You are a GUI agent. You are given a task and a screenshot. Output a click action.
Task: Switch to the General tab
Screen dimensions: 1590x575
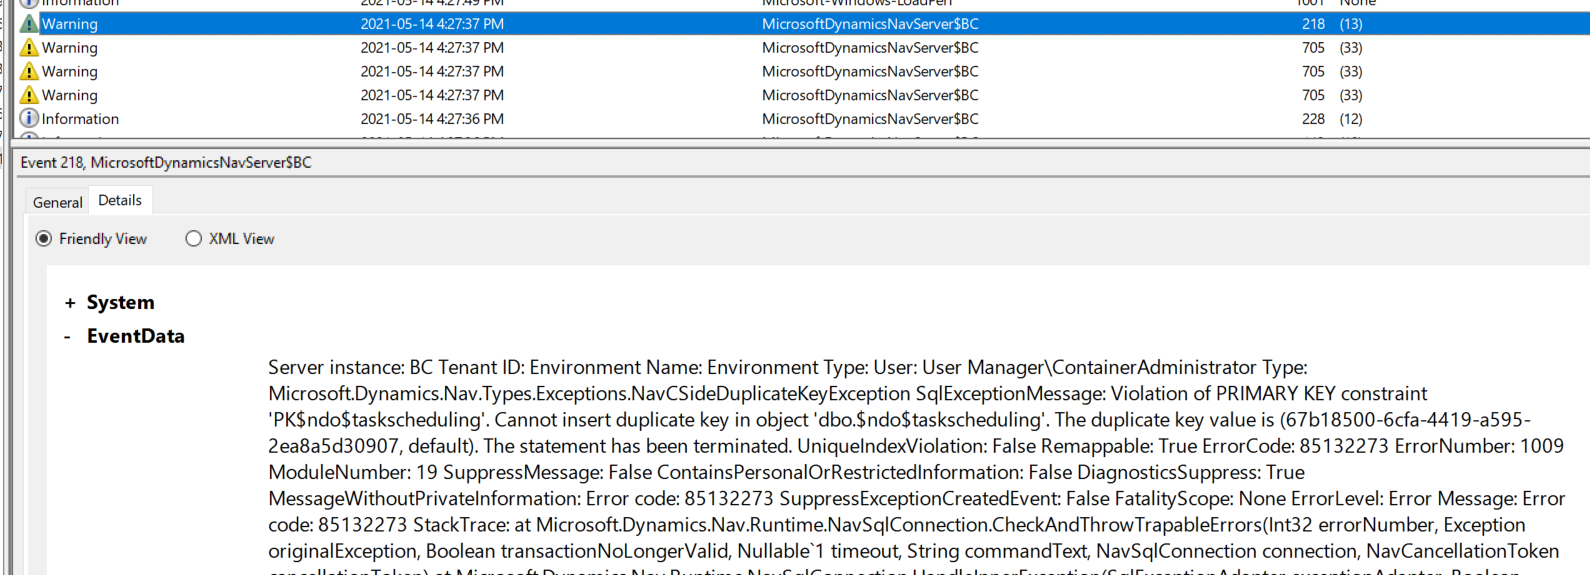coord(58,202)
